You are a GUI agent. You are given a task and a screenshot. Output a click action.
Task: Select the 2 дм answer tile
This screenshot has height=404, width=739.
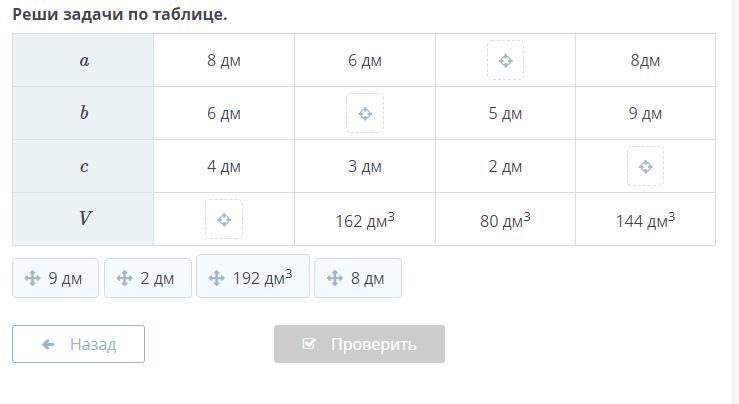[x=148, y=279]
